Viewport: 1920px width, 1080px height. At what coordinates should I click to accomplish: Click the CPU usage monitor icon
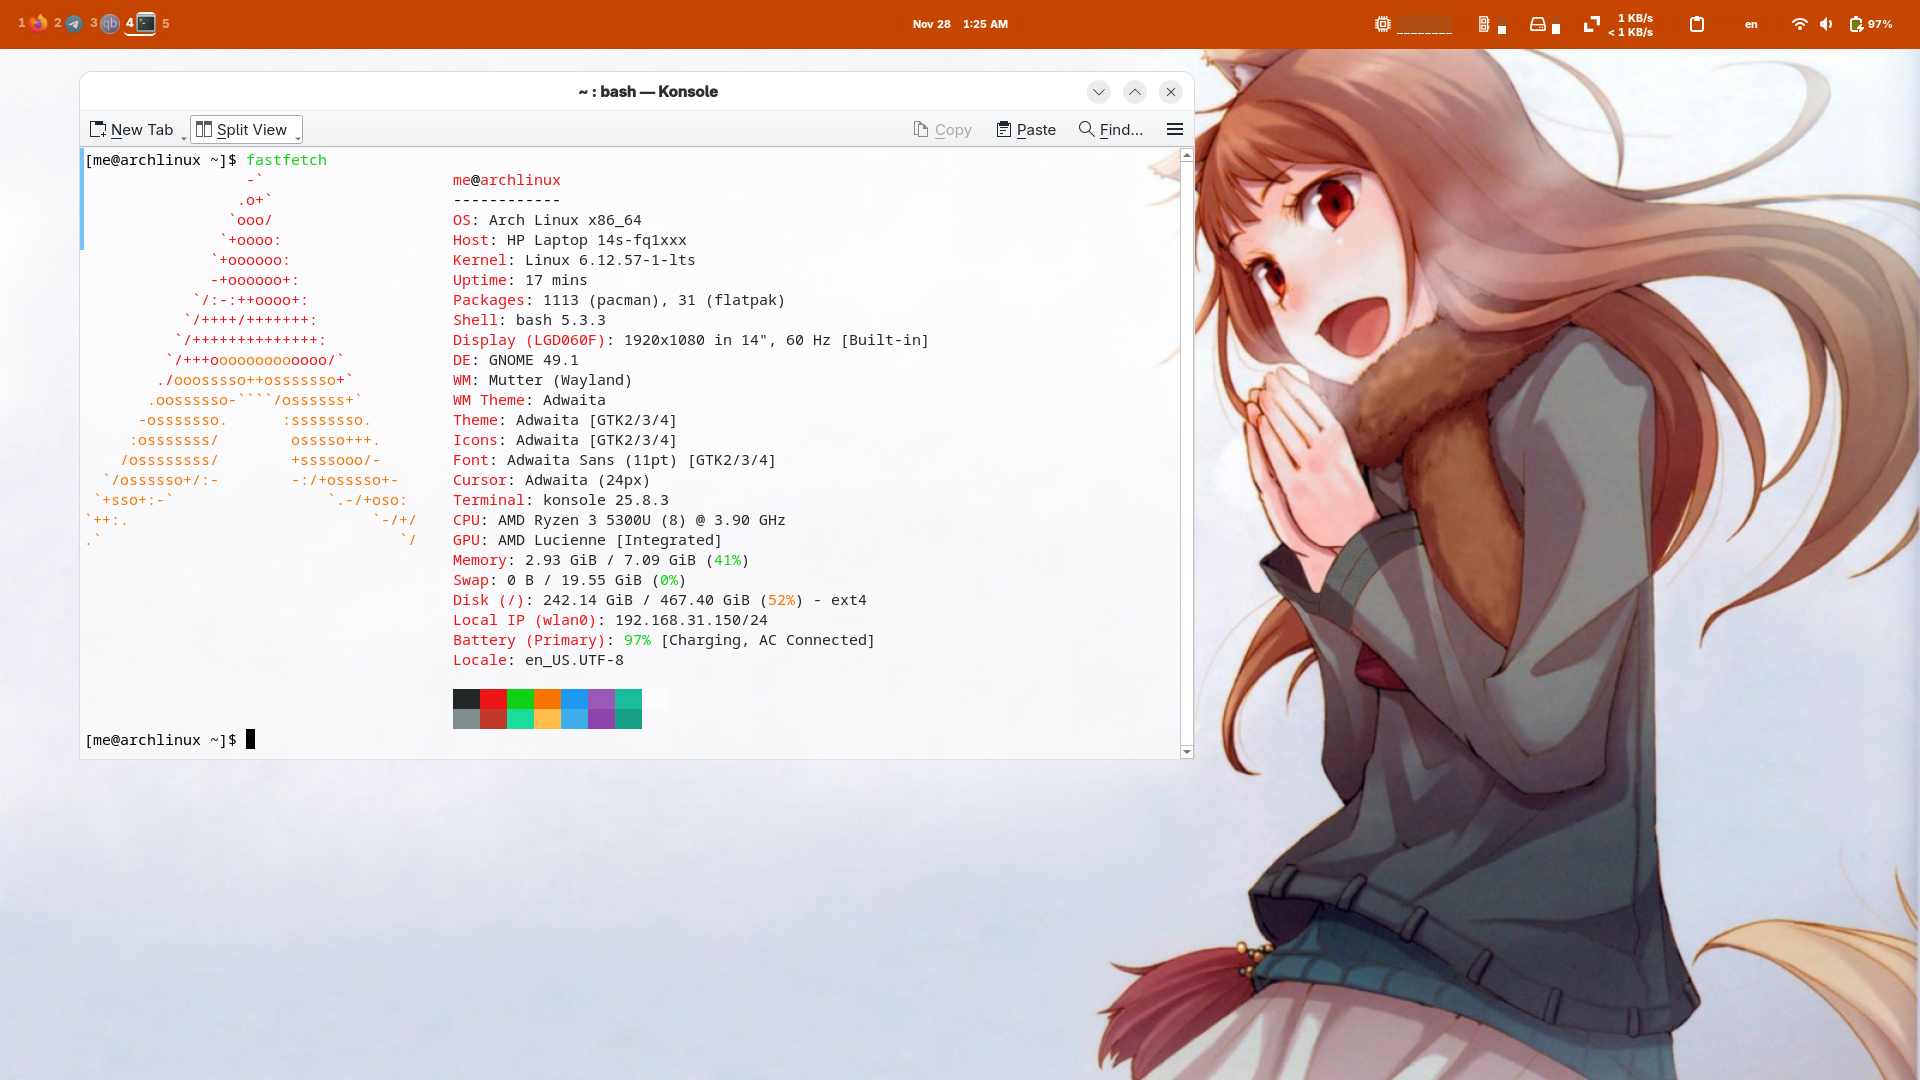(x=1383, y=24)
